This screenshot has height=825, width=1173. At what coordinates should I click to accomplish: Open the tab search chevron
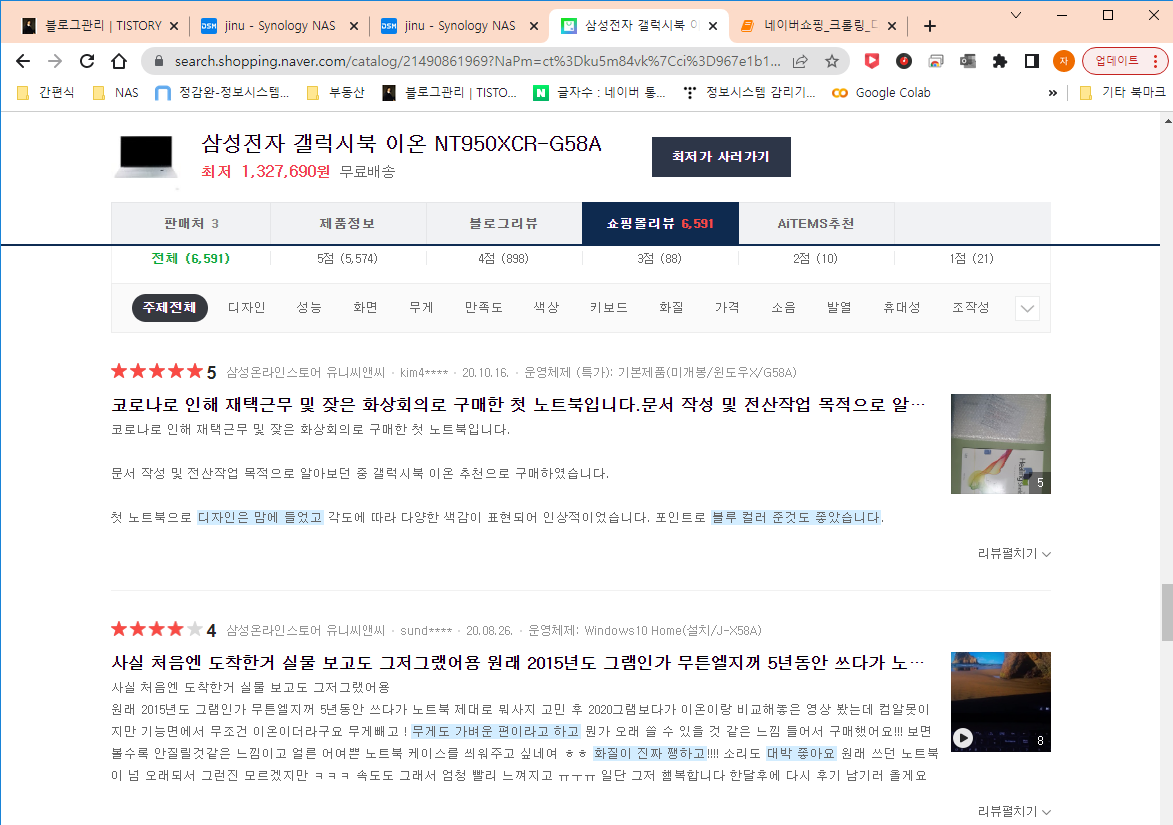click(x=1015, y=15)
